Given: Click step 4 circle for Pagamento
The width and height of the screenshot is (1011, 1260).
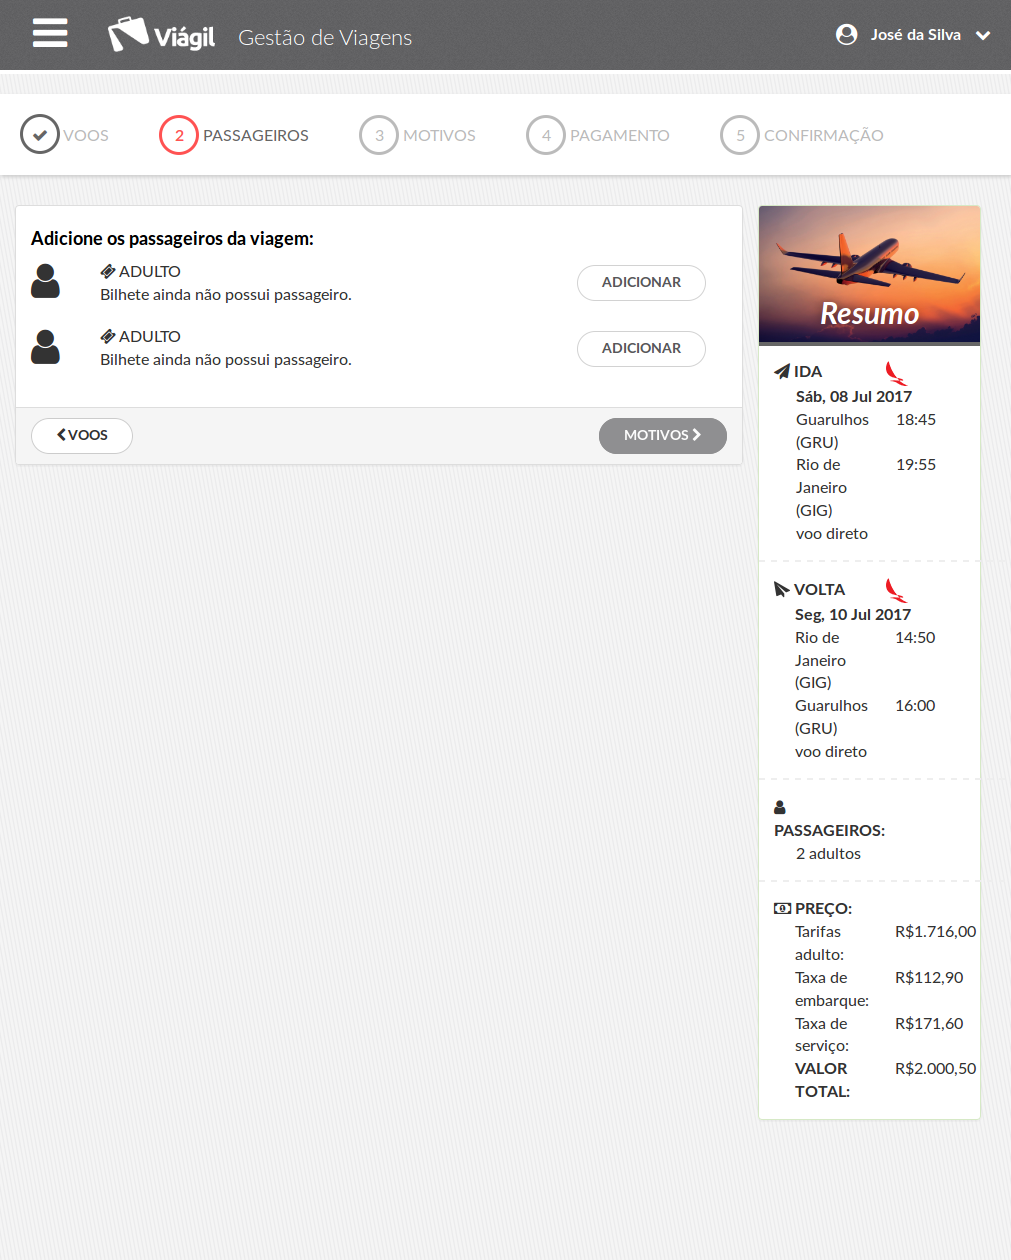Looking at the screenshot, I should 546,135.
